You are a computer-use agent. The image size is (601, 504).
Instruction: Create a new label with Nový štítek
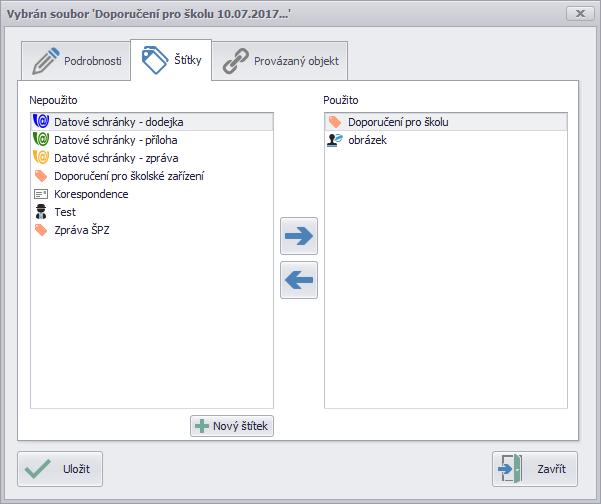point(232,426)
